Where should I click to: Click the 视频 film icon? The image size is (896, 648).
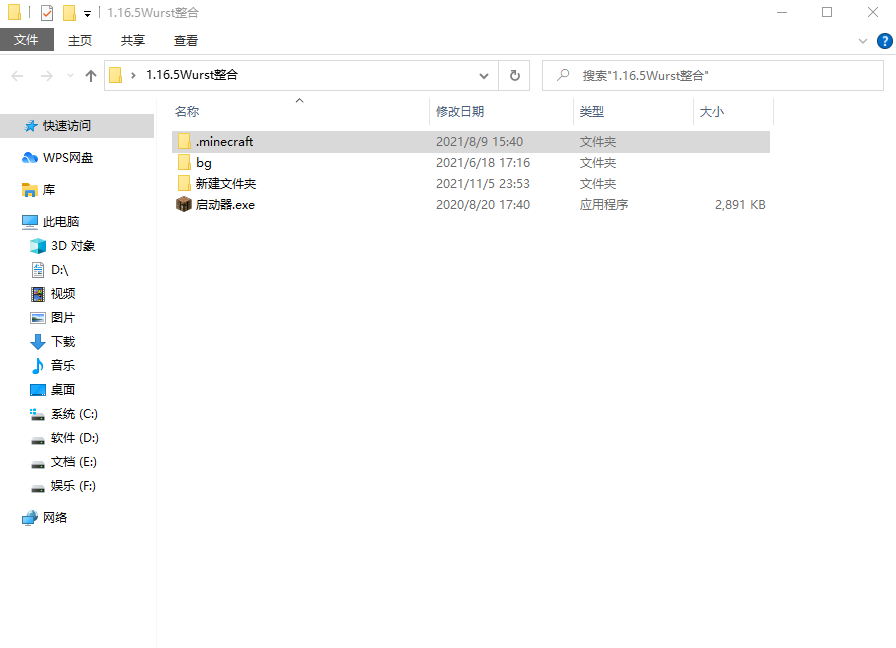[x=38, y=294]
